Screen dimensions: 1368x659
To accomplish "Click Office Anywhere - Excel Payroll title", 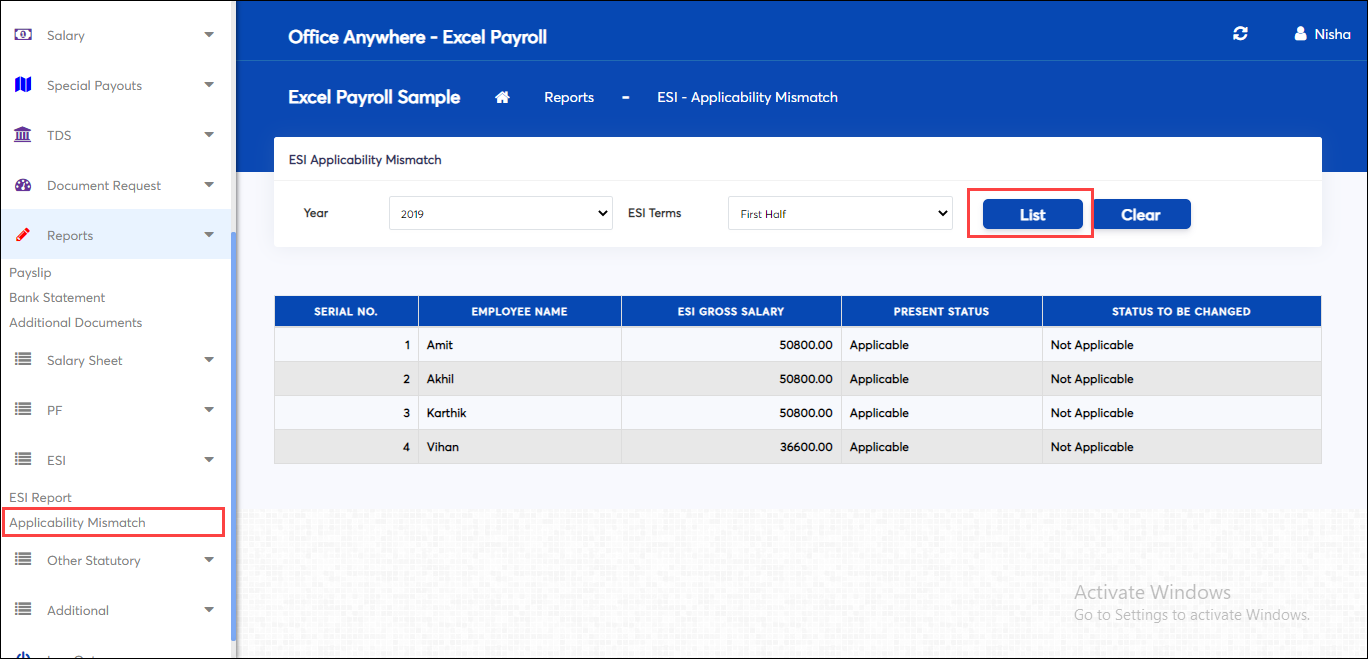I will pyautogui.click(x=417, y=37).
